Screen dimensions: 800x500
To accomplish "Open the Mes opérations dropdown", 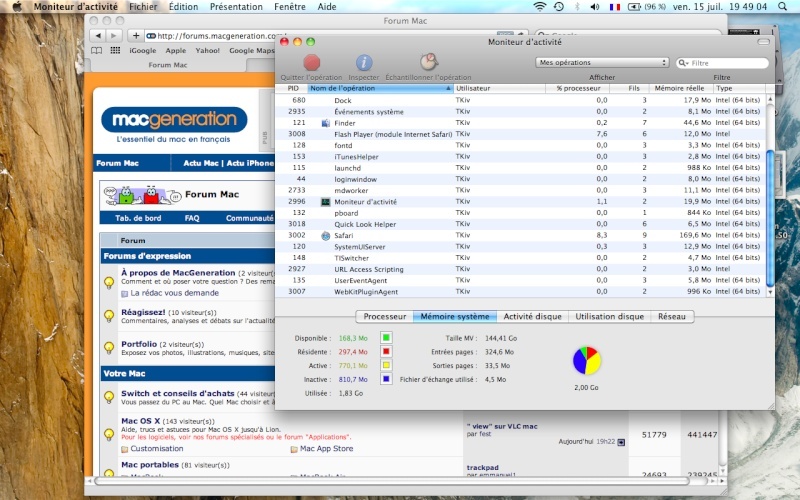I will [602, 62].
